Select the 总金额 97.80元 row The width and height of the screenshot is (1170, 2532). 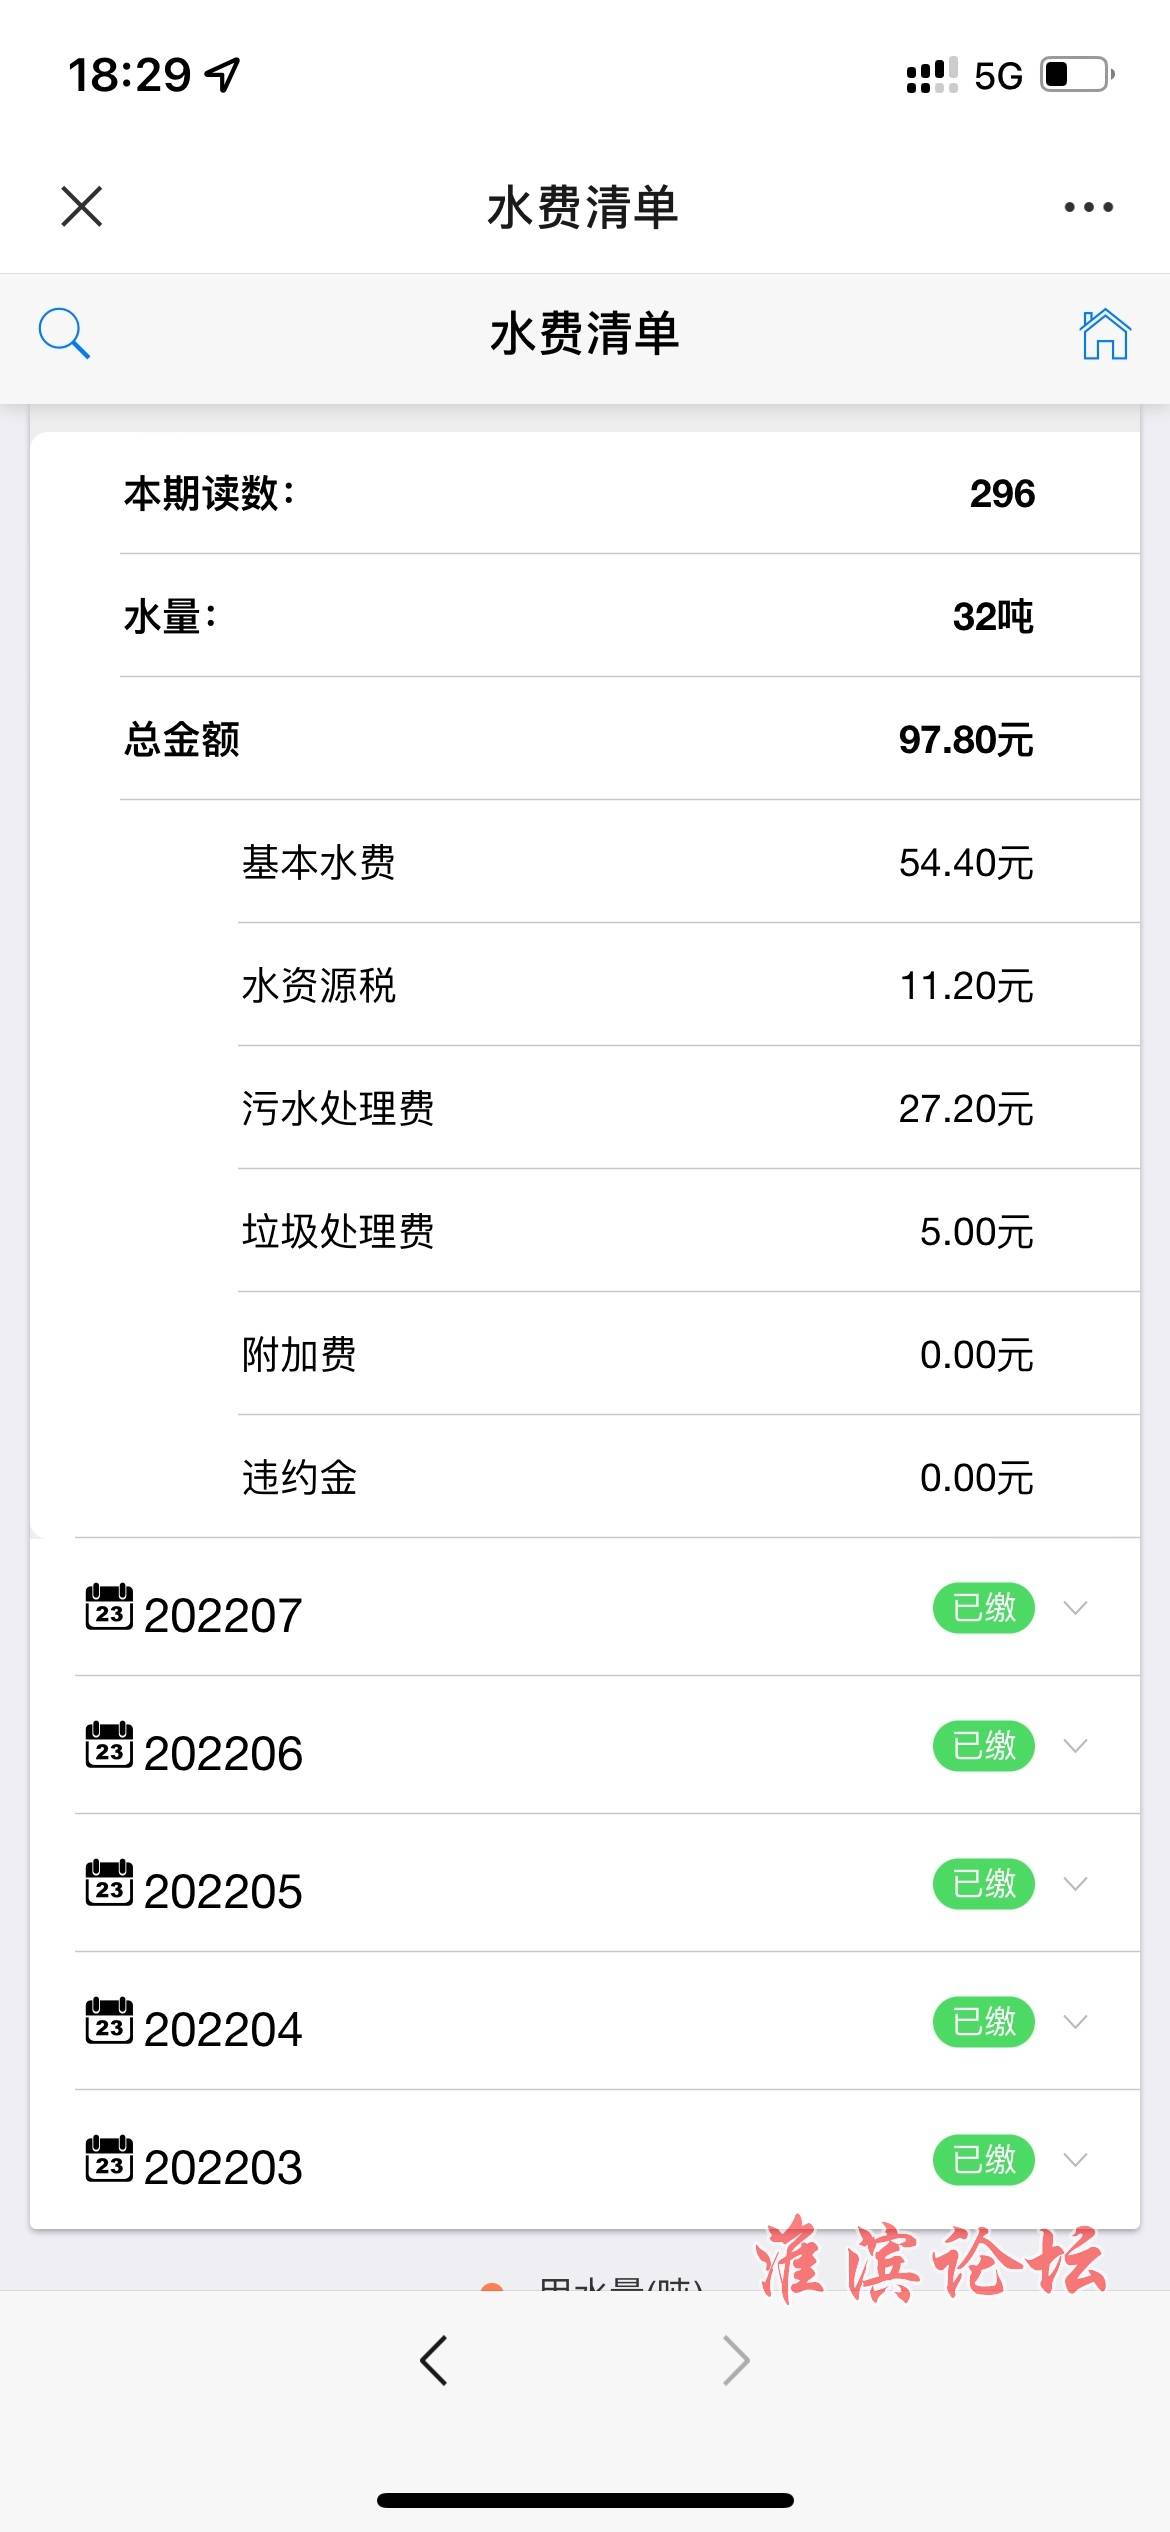tap(580, 740)
